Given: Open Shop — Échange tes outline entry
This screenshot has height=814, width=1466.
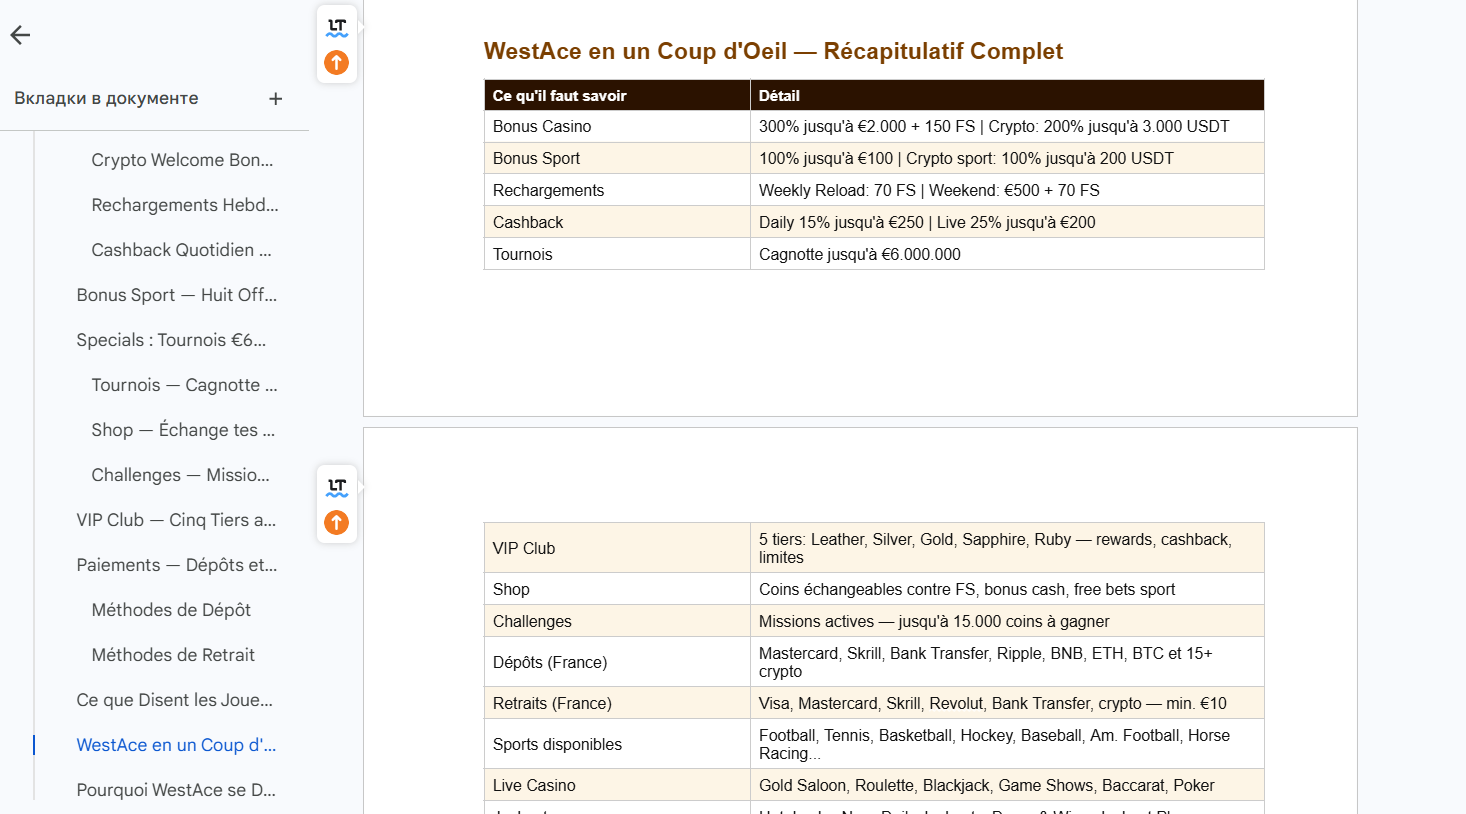Looking at the screenshot, I should pyautogui.click(x=183, y=430).
